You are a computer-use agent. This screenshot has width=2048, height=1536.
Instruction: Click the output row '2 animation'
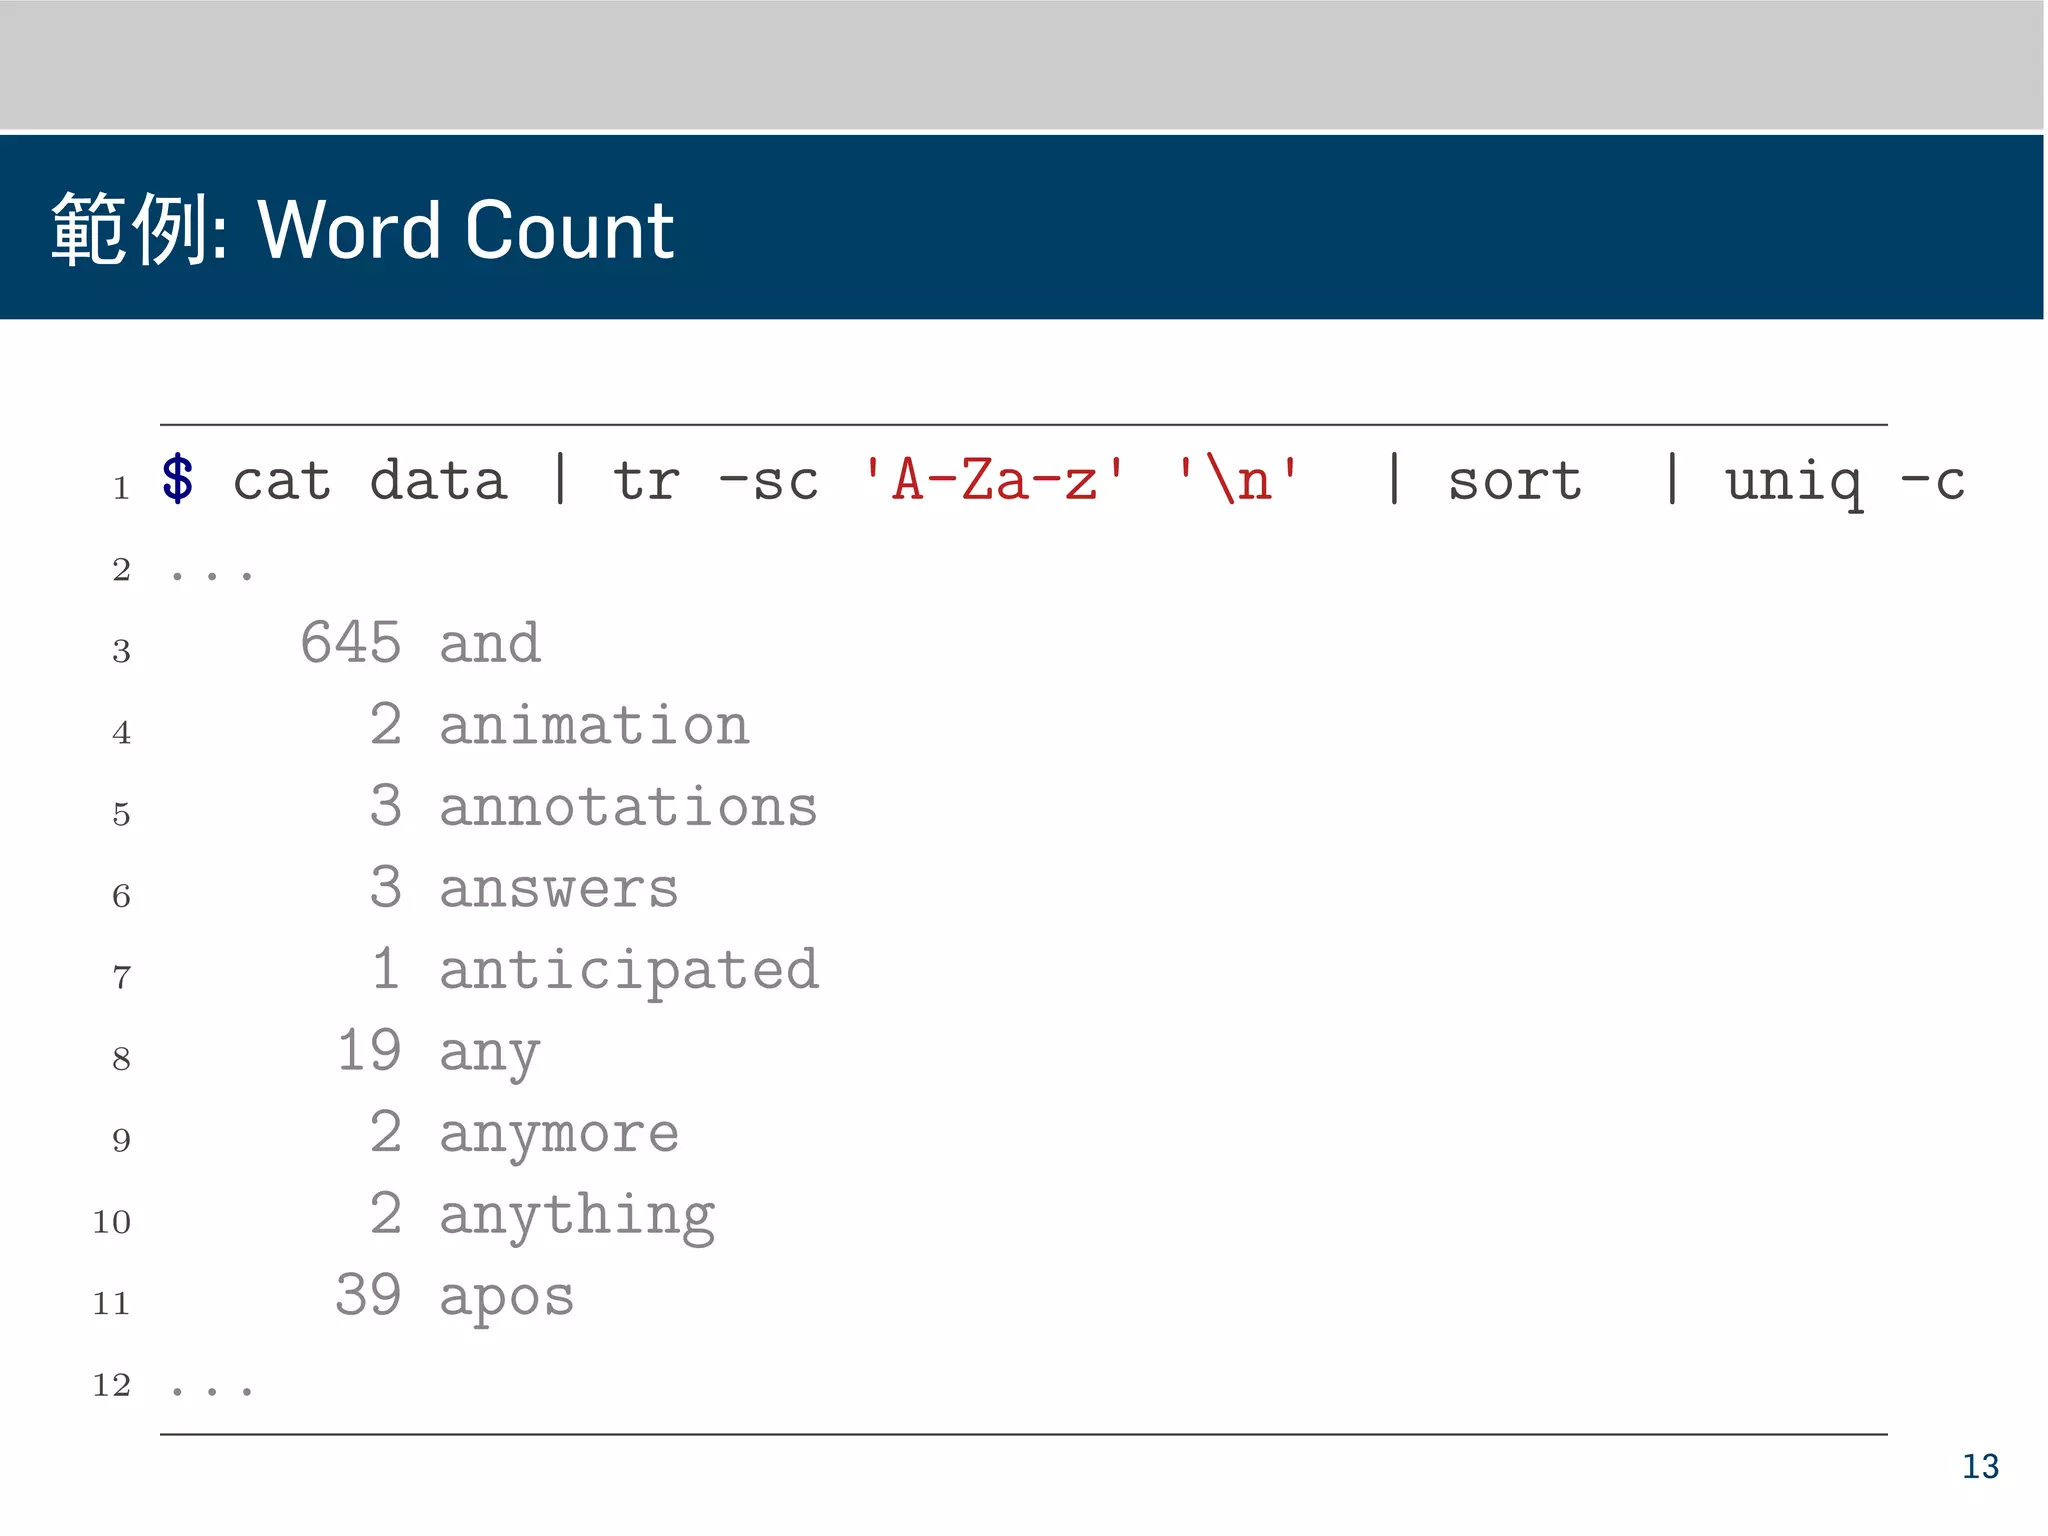559,724
